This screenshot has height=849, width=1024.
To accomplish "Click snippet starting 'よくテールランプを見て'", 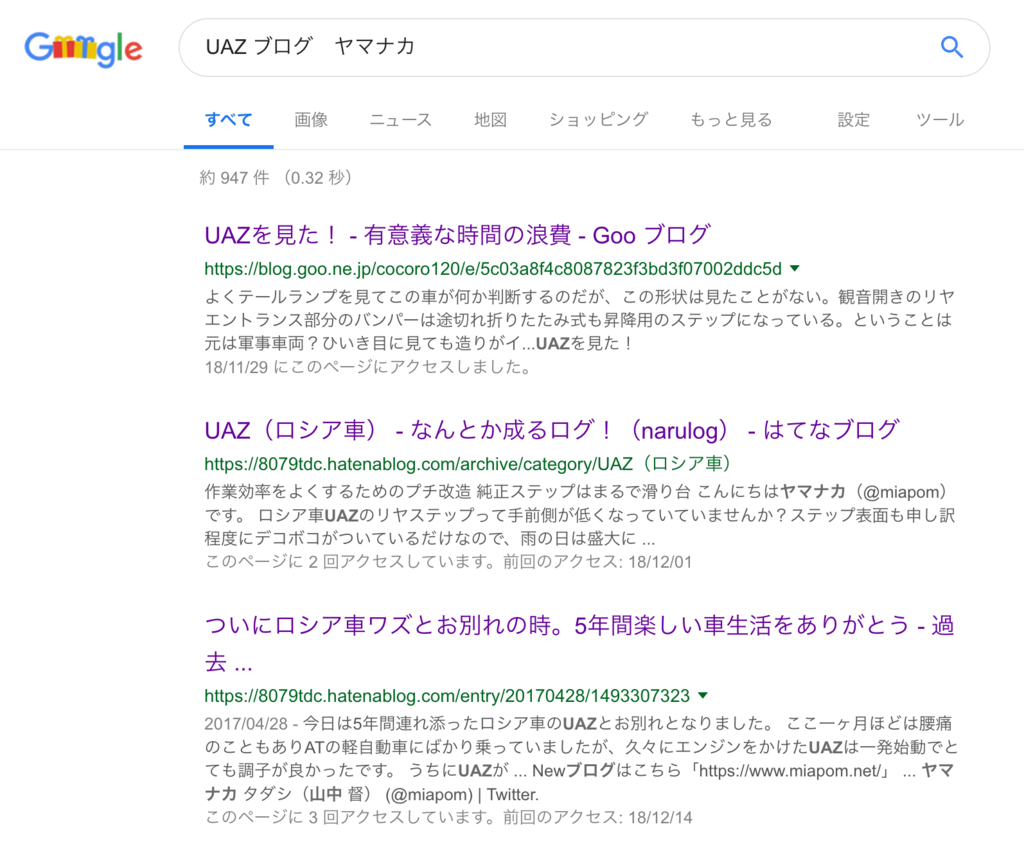I will [x=580, y=320].
